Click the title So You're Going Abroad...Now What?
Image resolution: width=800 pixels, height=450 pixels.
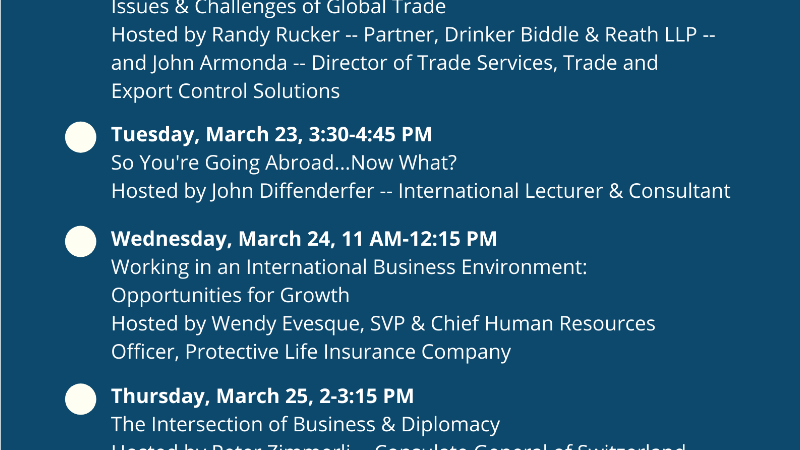pos(284,163)
